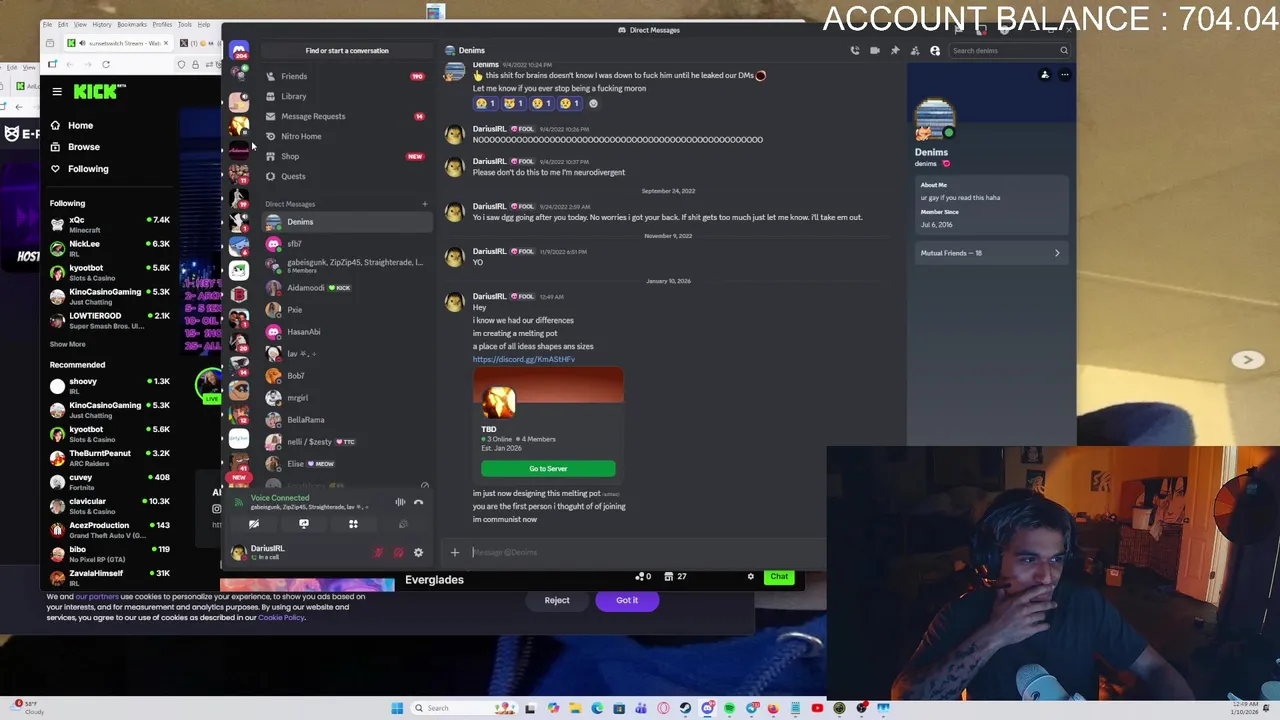Viewport: 1280px width, 720px height.
Task: Open History menu in browser
Action: [x=102, y=24]
